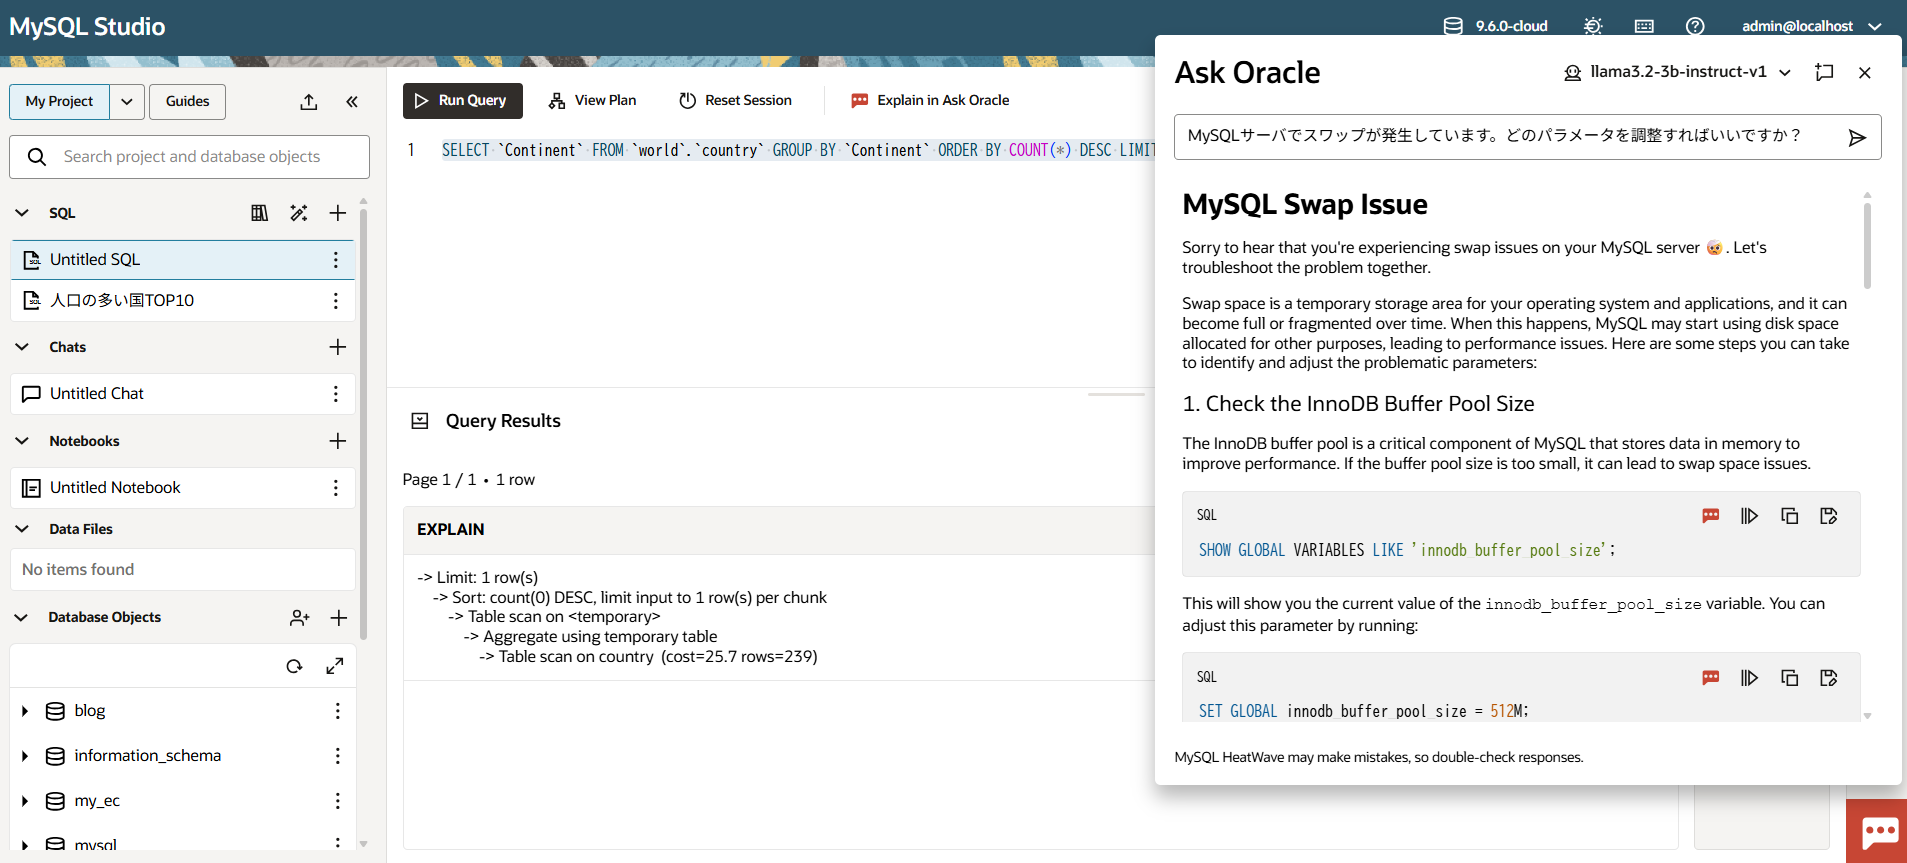Collapse the Chats section
Viewport: 1907px width, 863px height.
[x=22, y=347]
